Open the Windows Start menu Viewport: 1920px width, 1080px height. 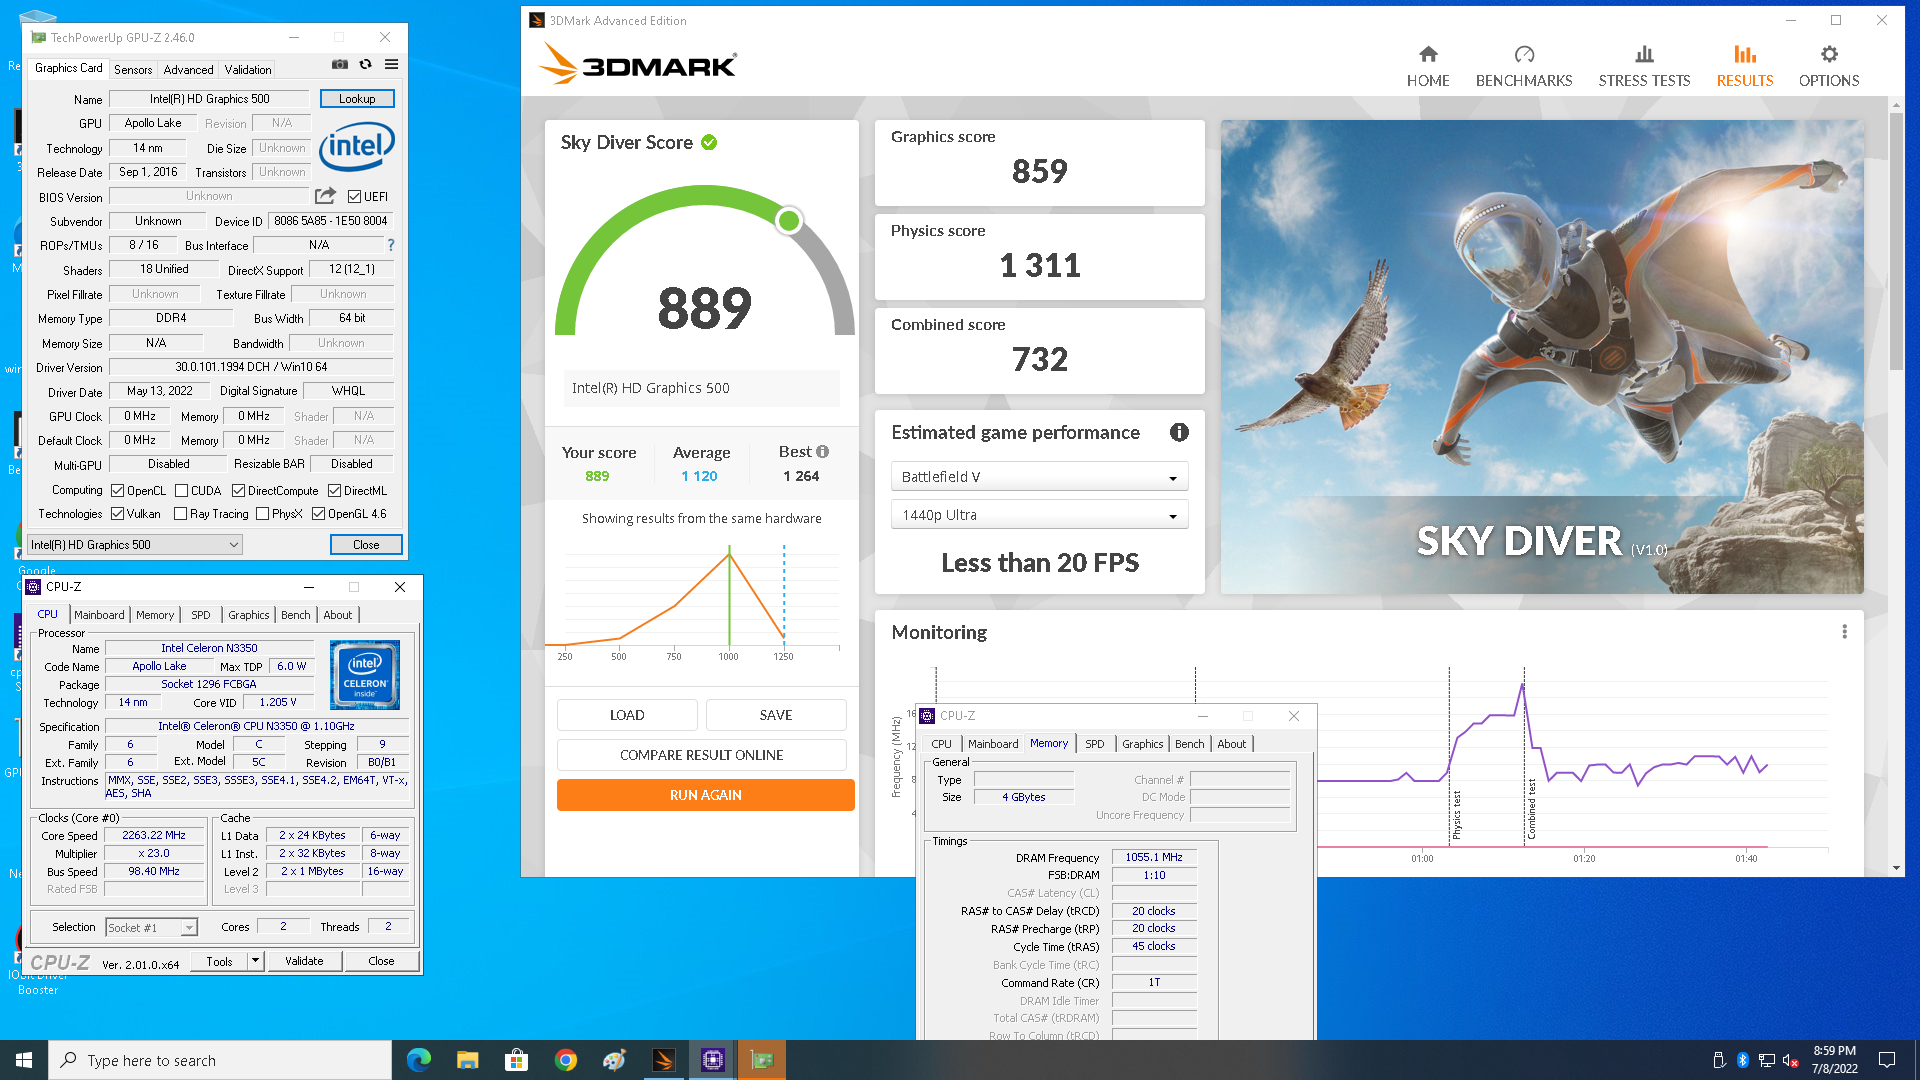point(24,1060)
